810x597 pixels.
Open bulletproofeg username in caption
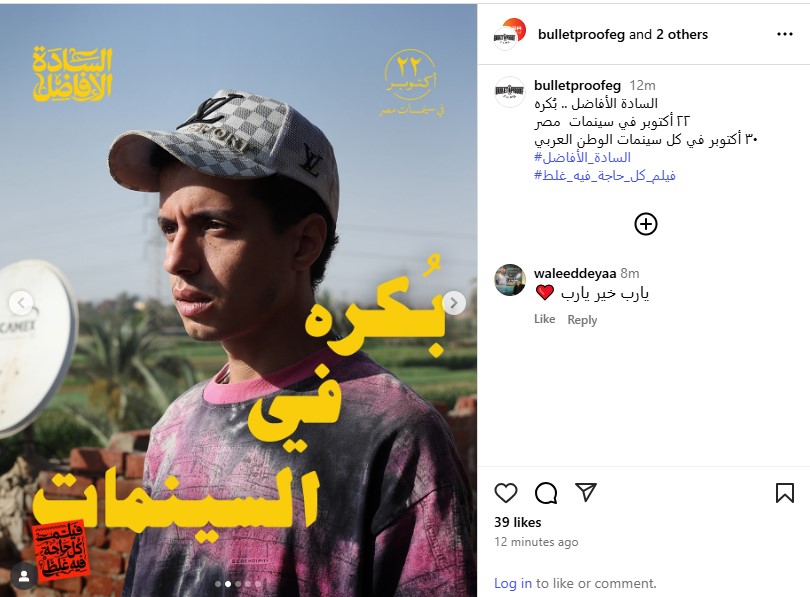tap(577, 85)
